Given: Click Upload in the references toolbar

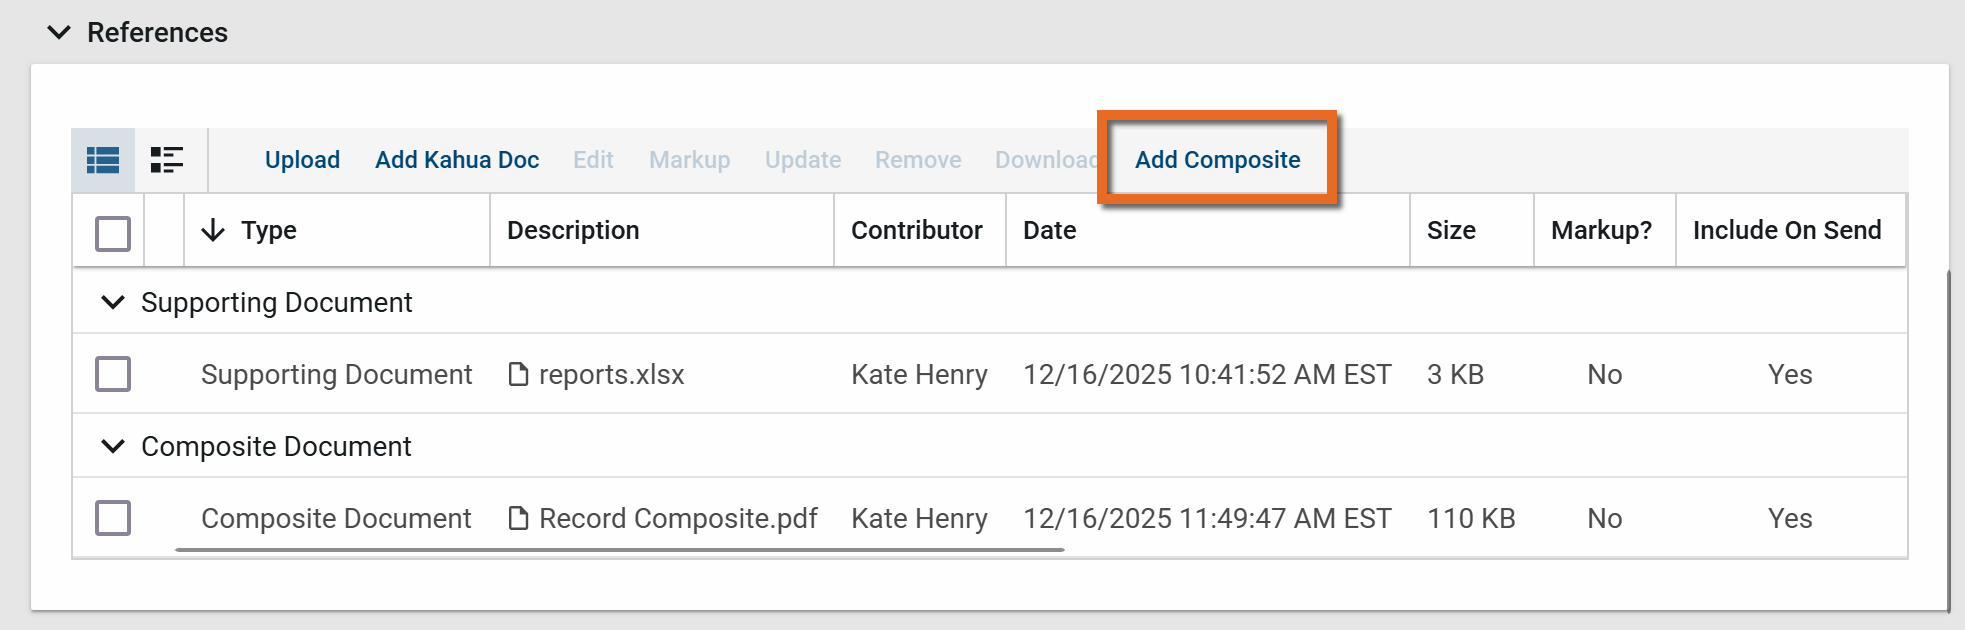Looking at the screenshot, I should [302, 160].
